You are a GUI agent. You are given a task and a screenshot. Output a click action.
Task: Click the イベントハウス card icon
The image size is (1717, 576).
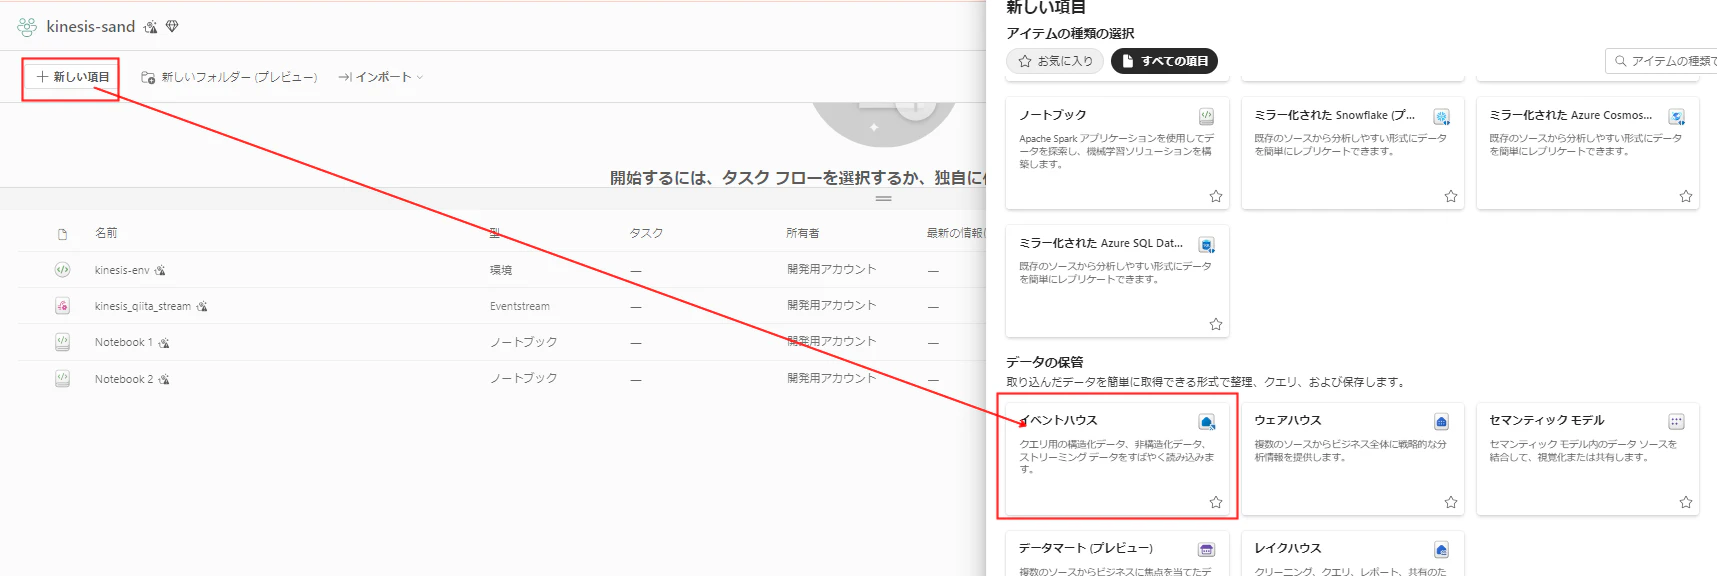(1207, 422)
